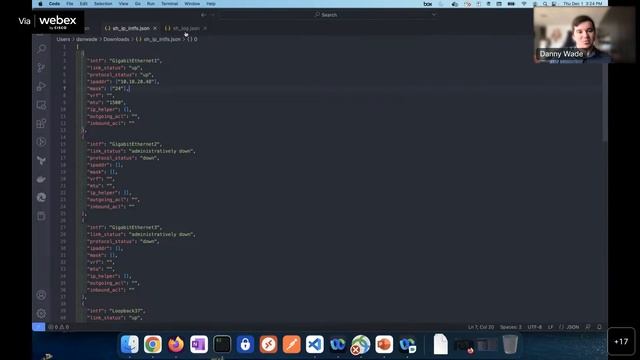
Task: Click the "10.10.20.48" ipaddr value
Action: tap(136, 82)
